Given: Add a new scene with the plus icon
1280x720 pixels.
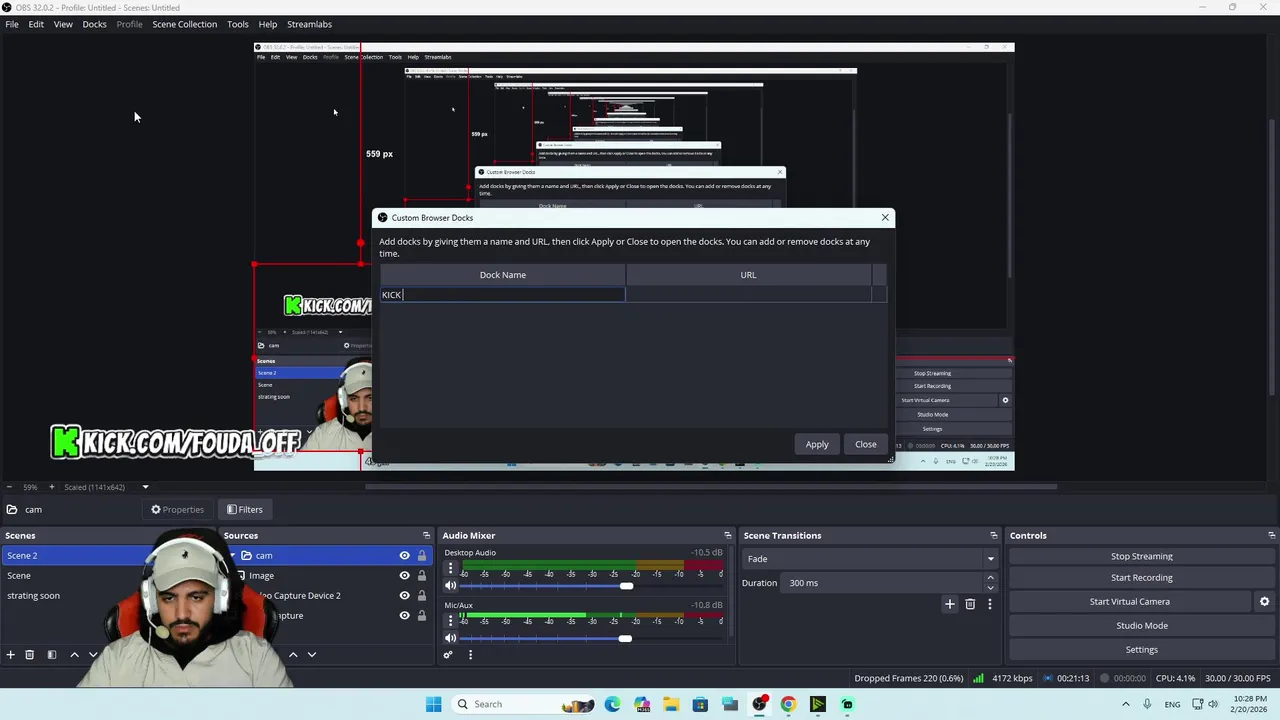Looking at the screenshot, I should 11,655.
